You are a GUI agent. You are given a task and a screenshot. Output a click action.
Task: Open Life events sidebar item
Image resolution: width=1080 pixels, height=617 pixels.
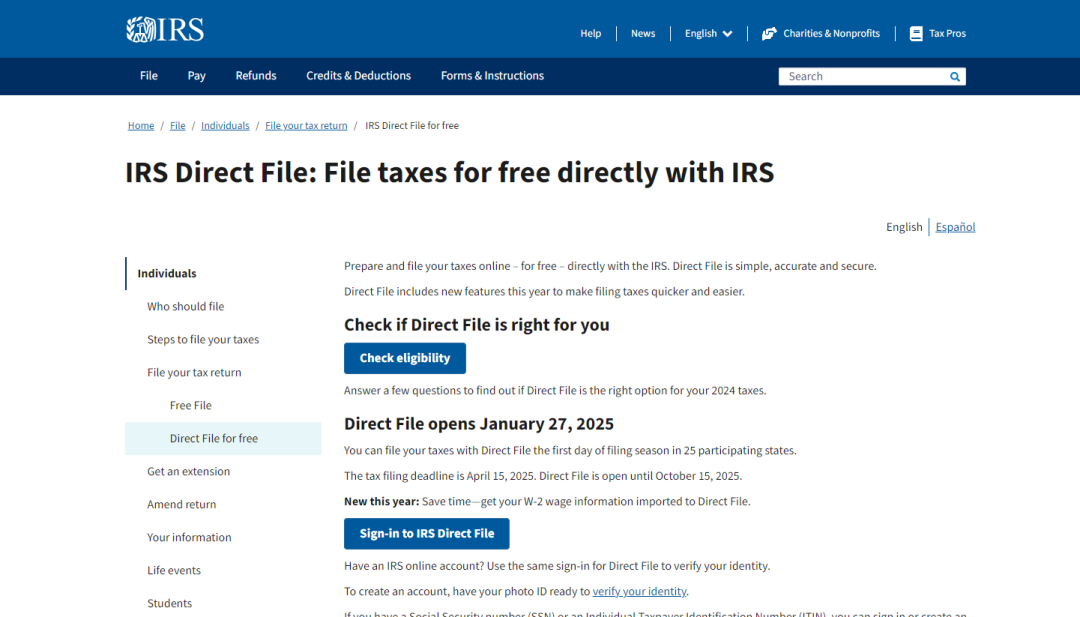[174, 570]
